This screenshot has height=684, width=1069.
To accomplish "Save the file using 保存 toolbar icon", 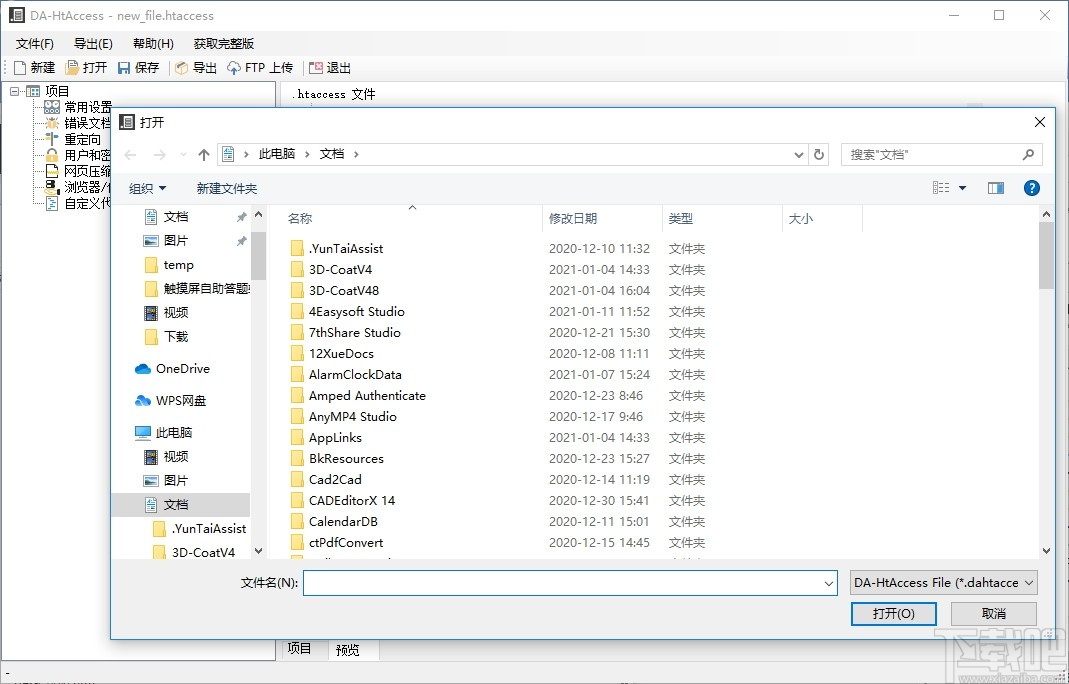I will [x=139, y=67].
